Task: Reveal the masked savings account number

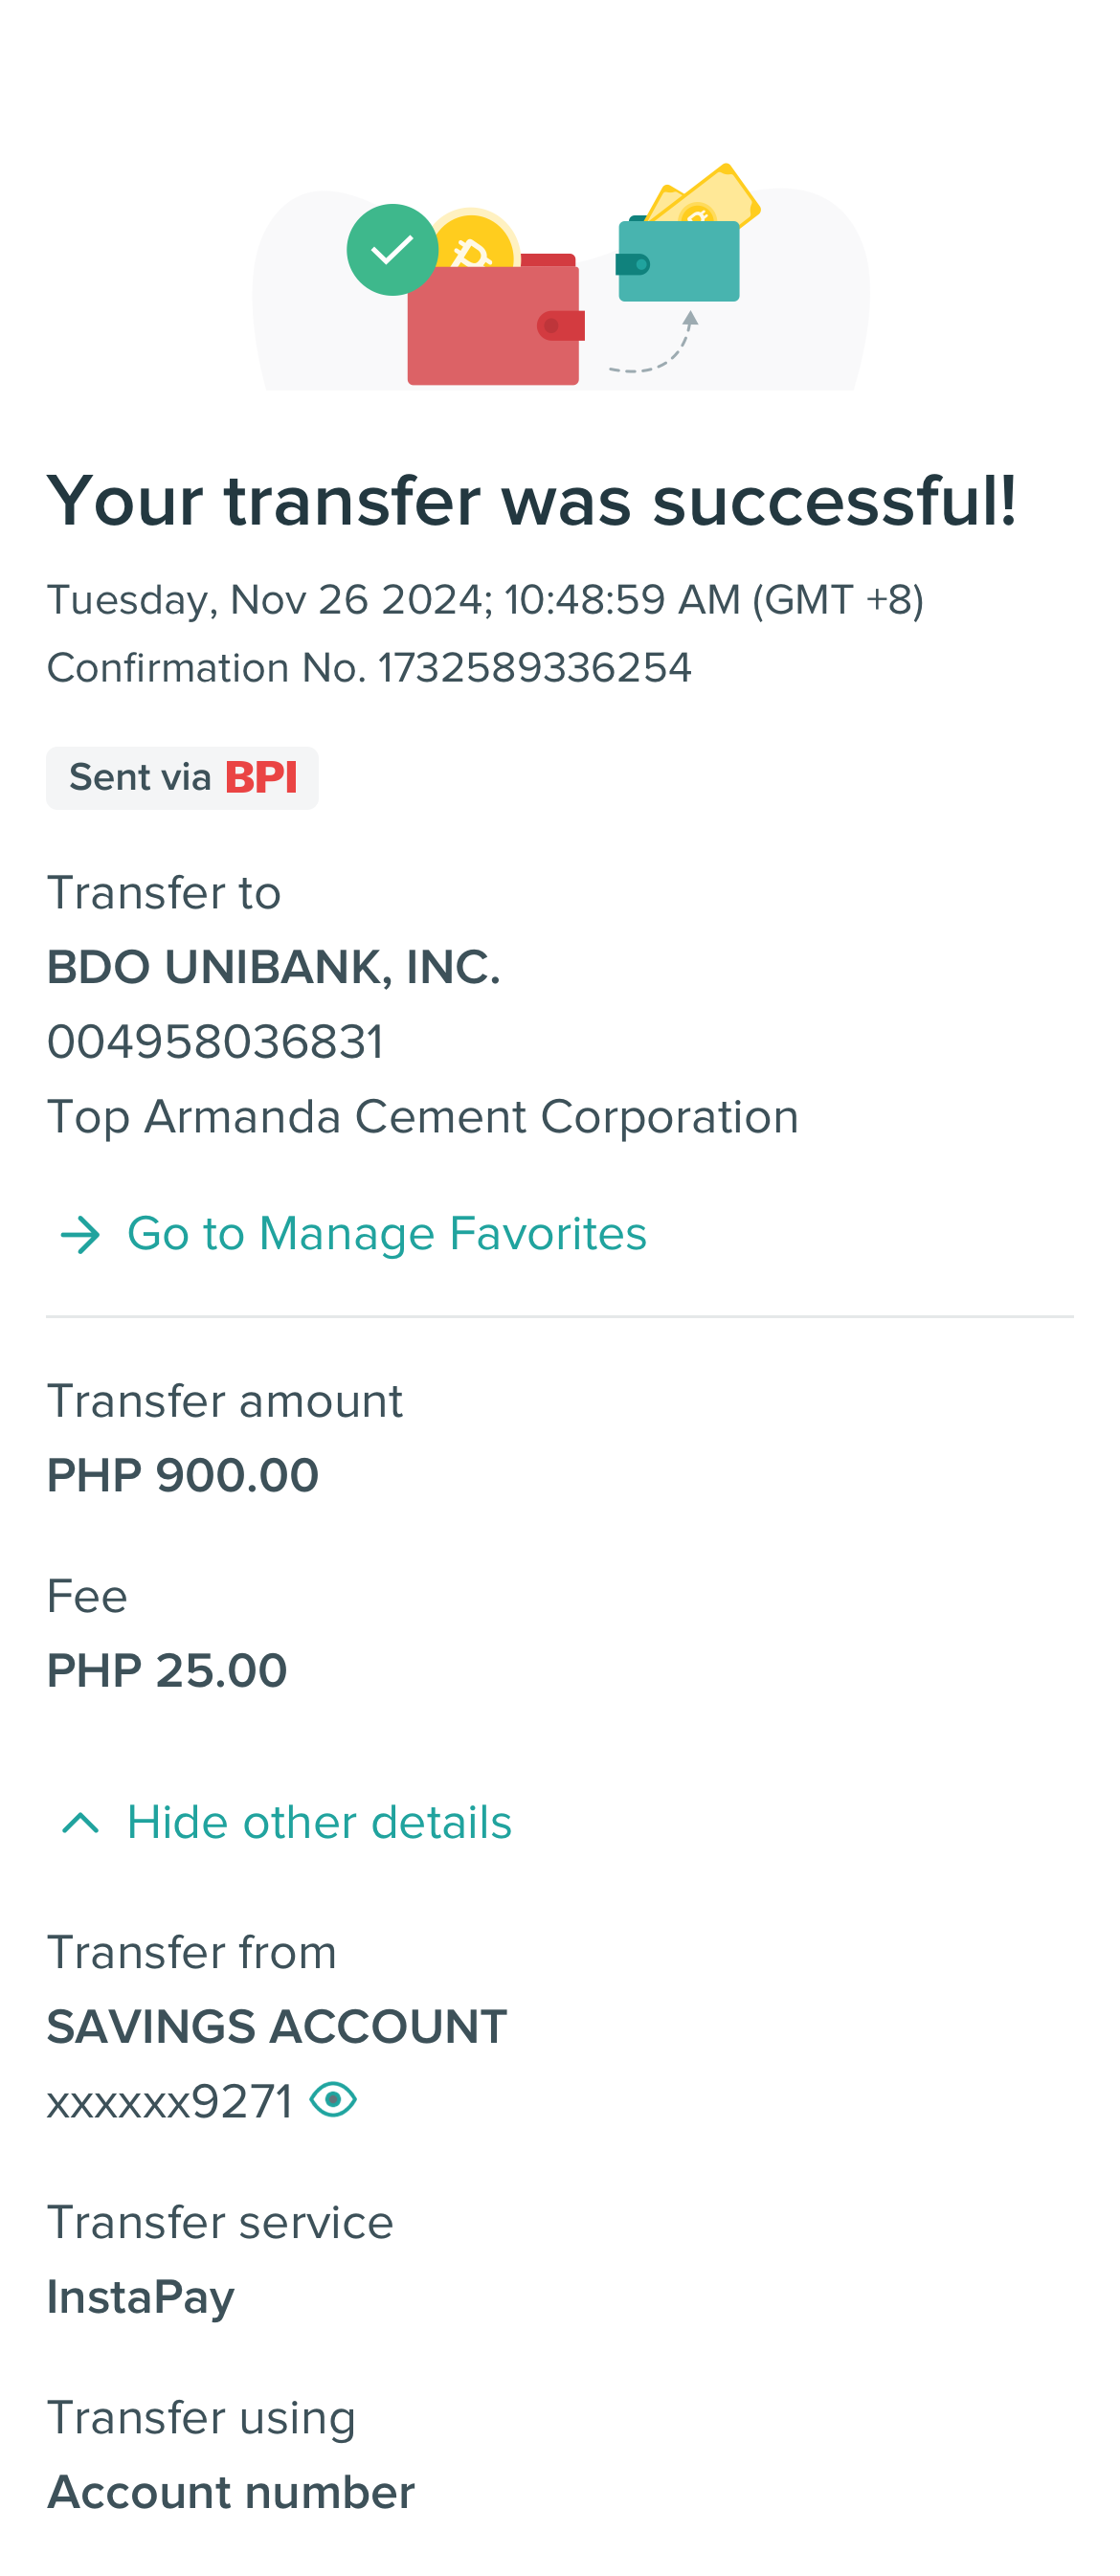Action: pyautogui.click(x=333, y=2099)
